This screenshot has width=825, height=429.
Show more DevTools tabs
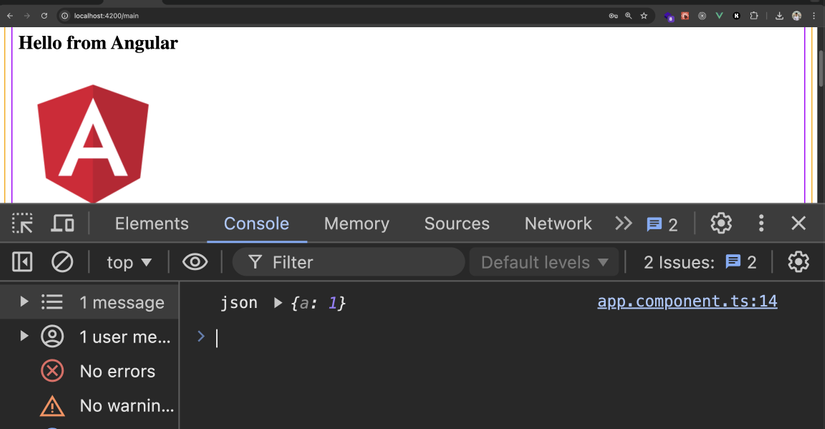click(x=623, y=224)
